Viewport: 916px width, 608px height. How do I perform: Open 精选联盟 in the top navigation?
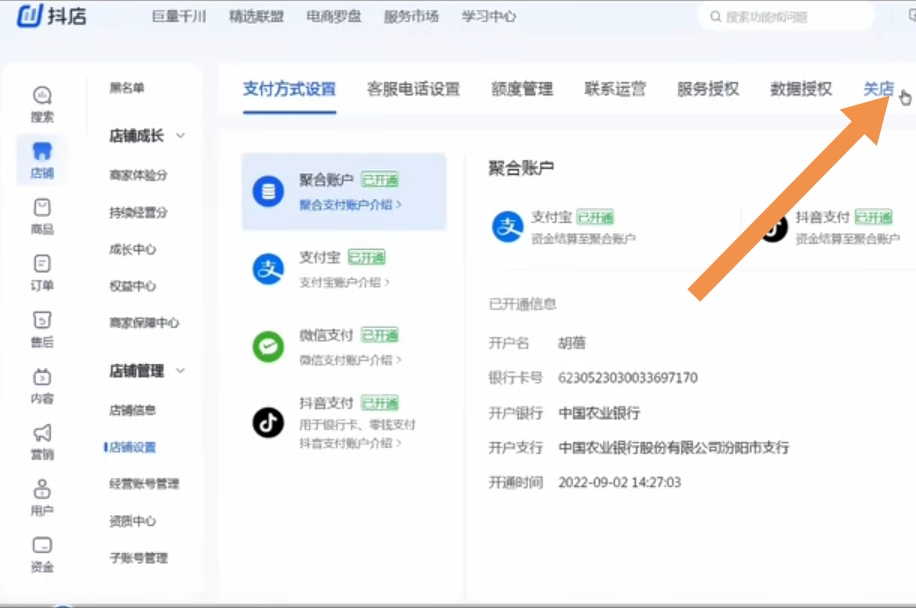click(256, 16)
